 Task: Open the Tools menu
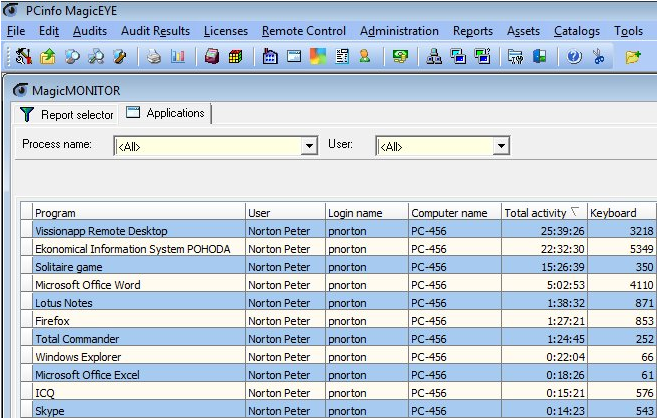click(629, 31)
